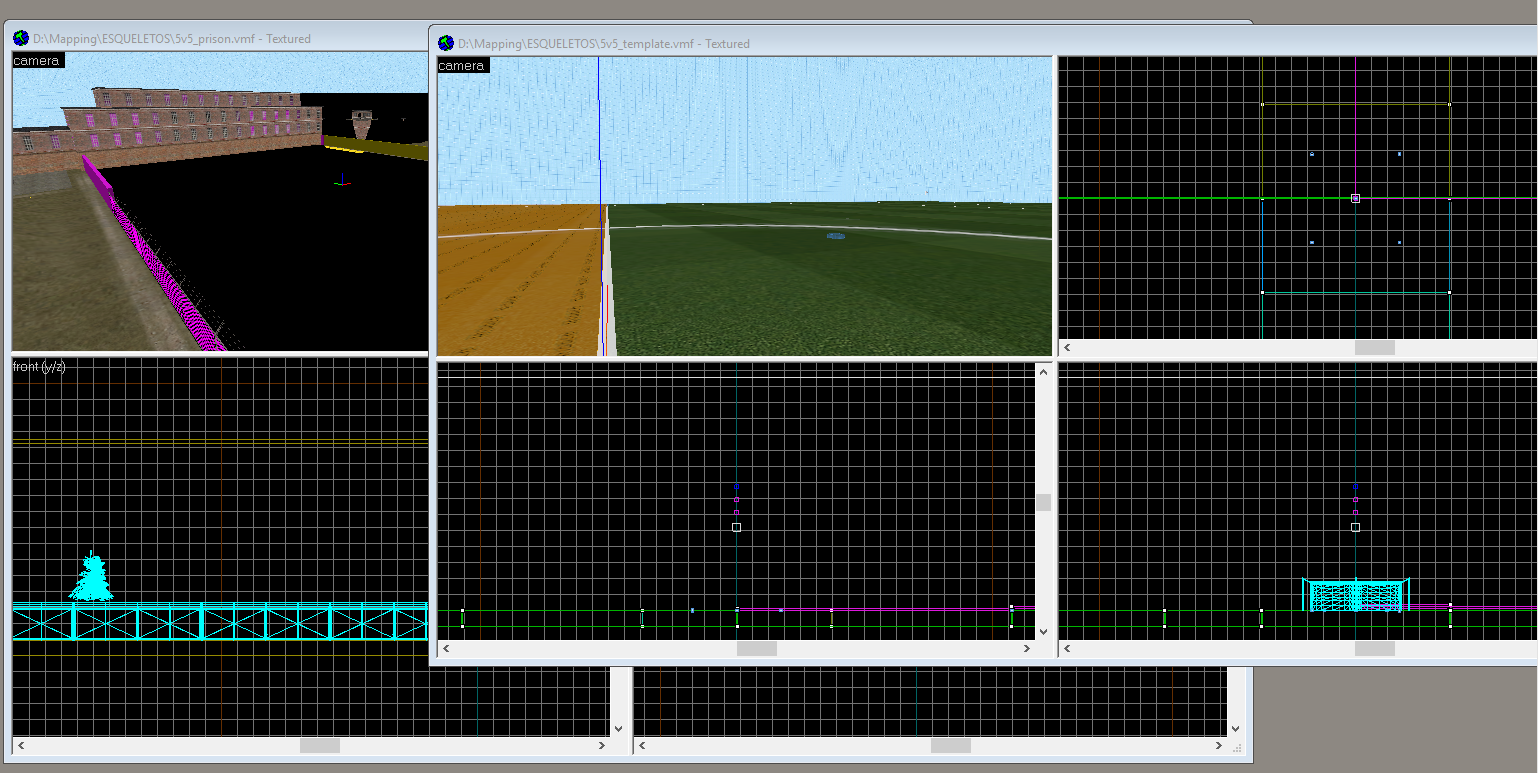Click up scroll arrow of template bottom-left view
The height and width of the screenshot is (773, 1538).
[x=1044, y=372]
